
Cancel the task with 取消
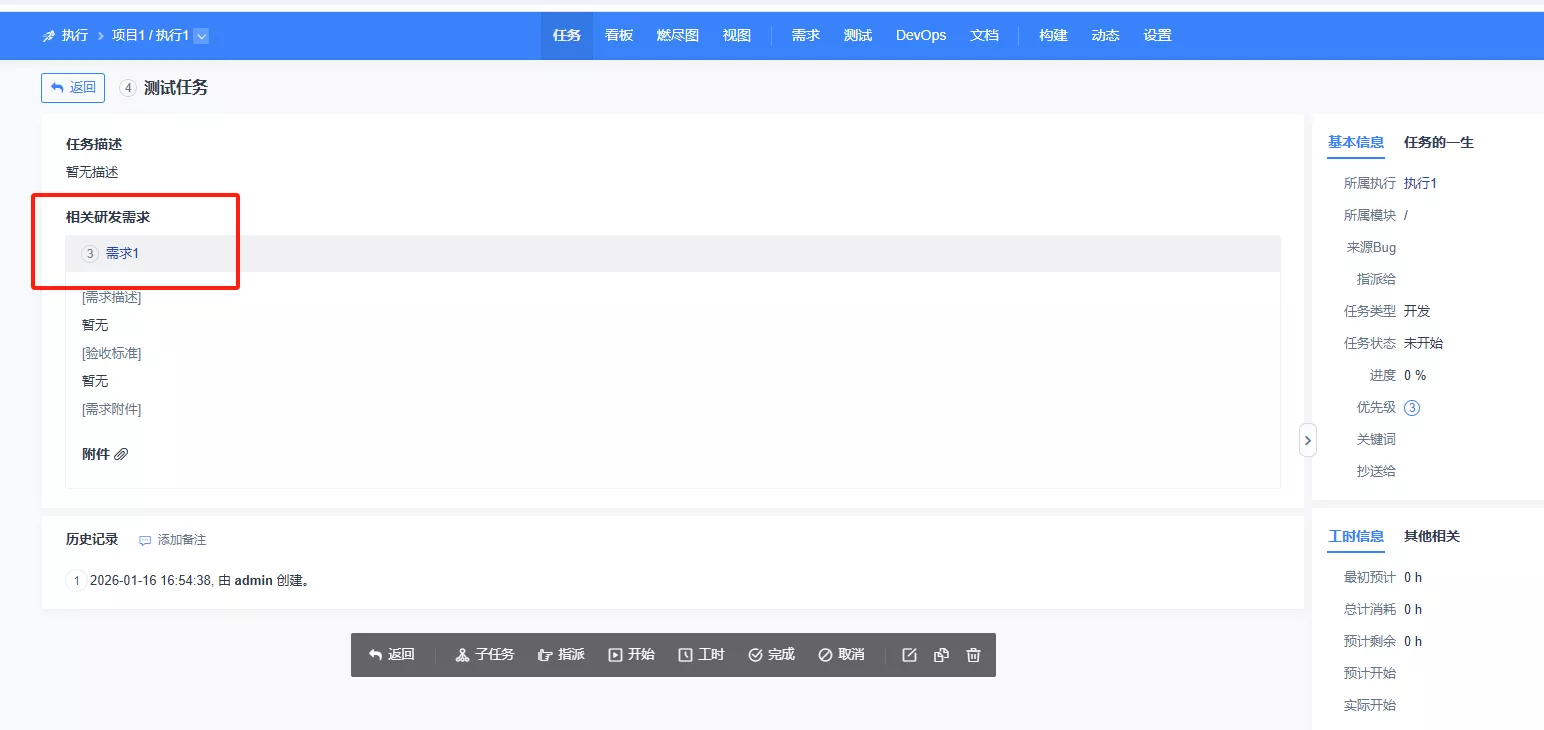coord(842,655)
